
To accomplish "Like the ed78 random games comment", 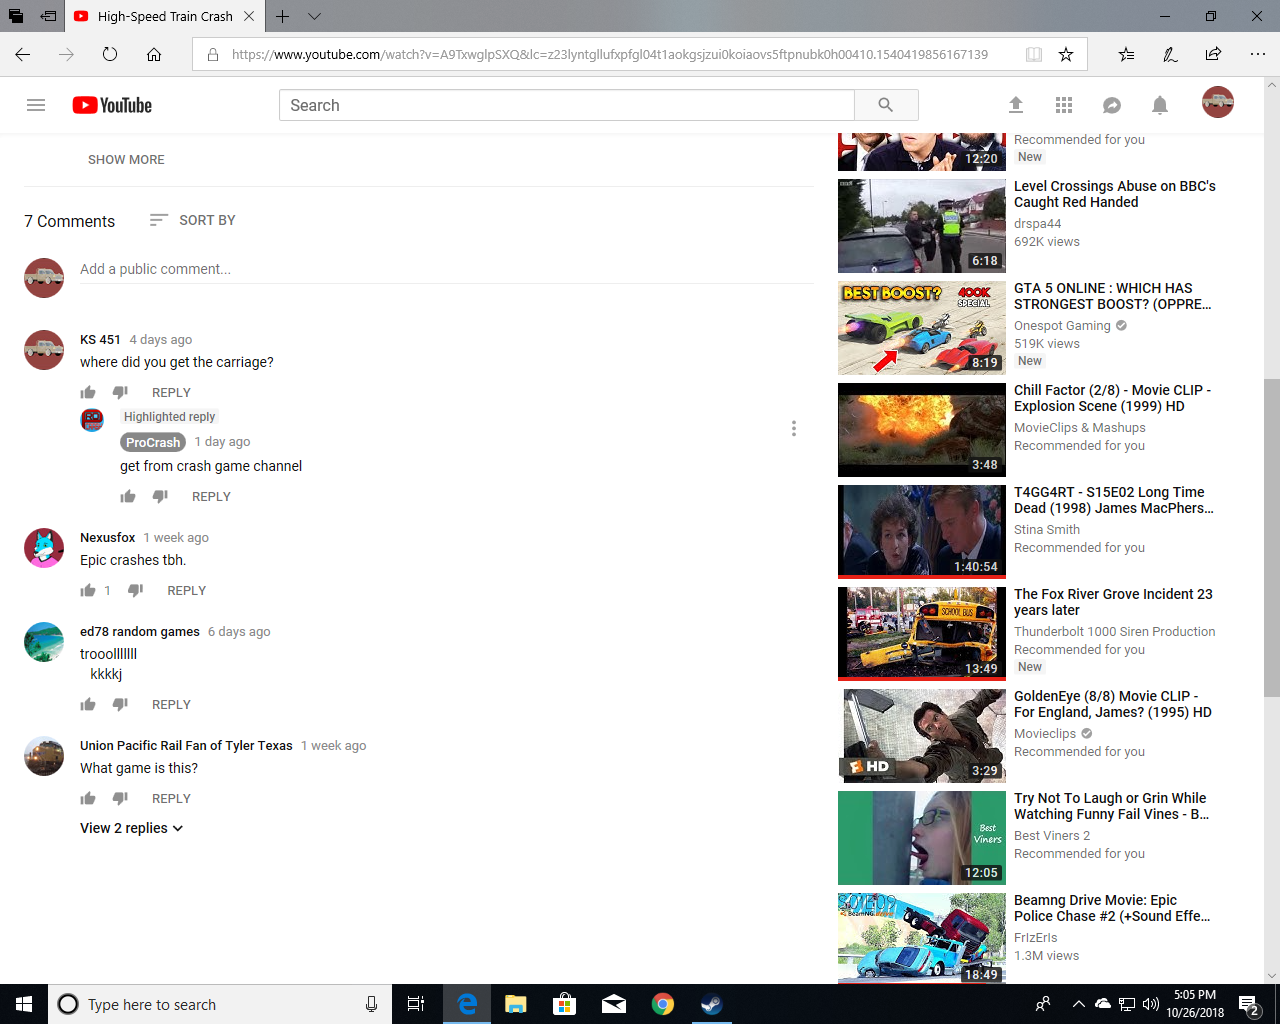I will [x=88, y=705].
